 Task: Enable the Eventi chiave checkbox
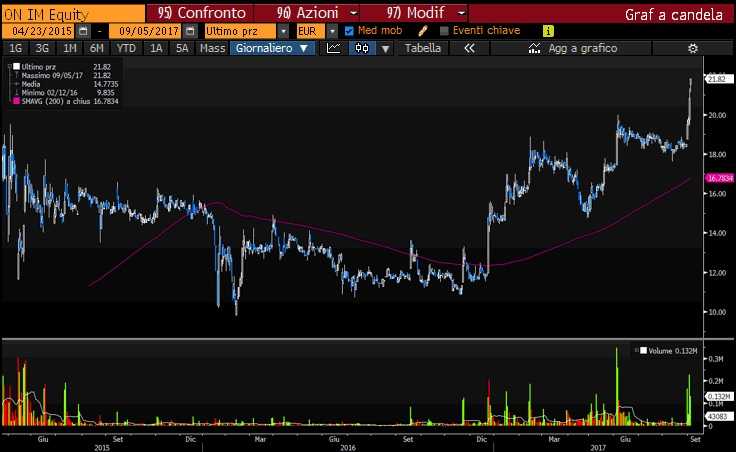(x=445, y=31)
